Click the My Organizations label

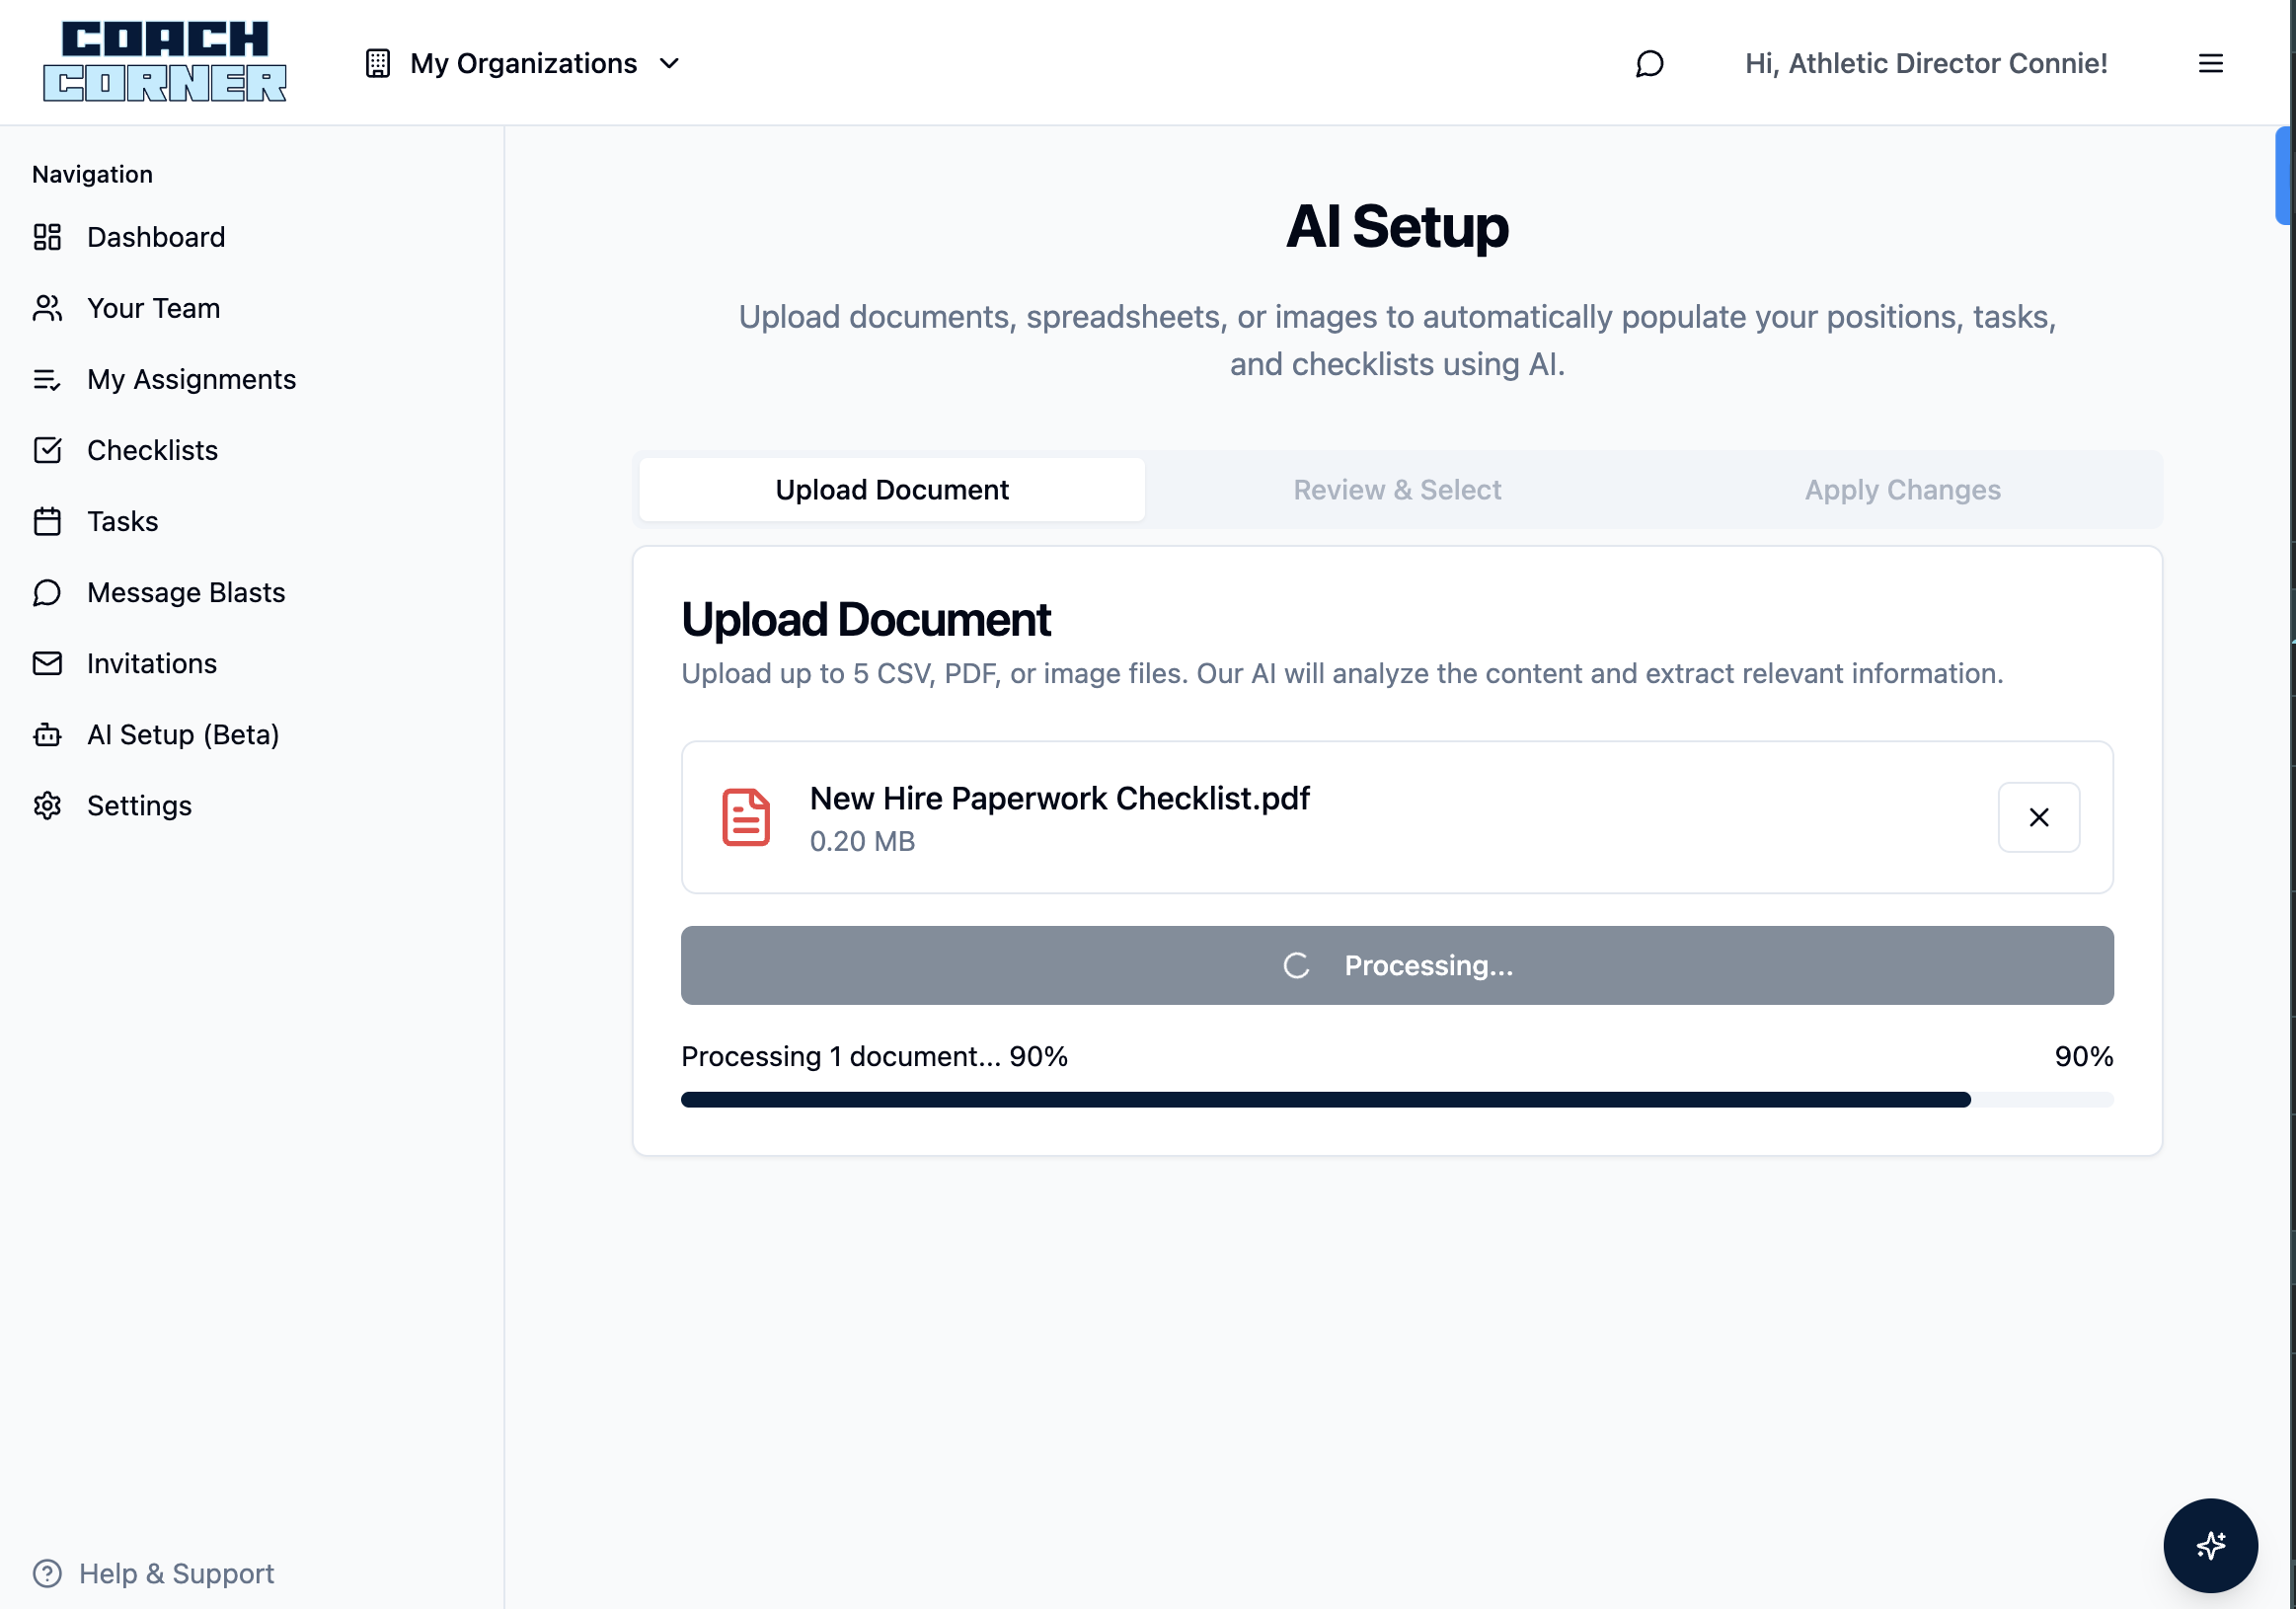[x=523, y=63]
